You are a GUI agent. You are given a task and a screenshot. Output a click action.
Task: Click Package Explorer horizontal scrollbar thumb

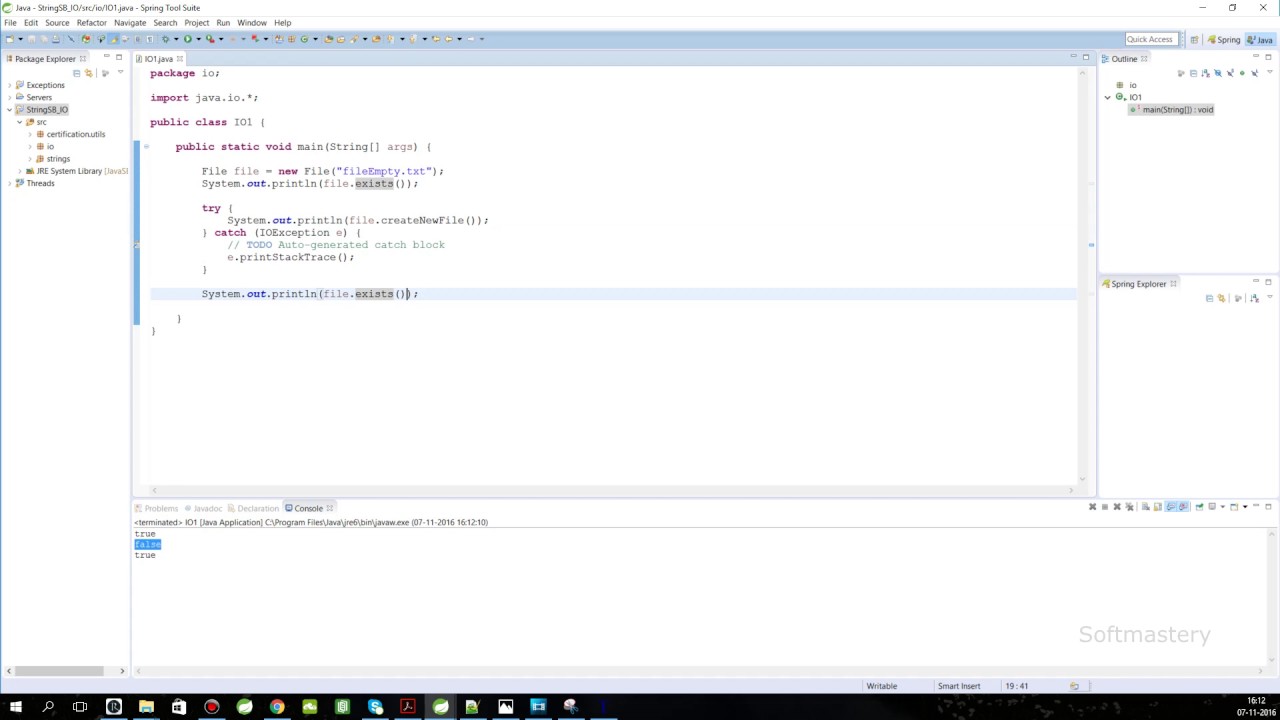(x=59, y=670)
